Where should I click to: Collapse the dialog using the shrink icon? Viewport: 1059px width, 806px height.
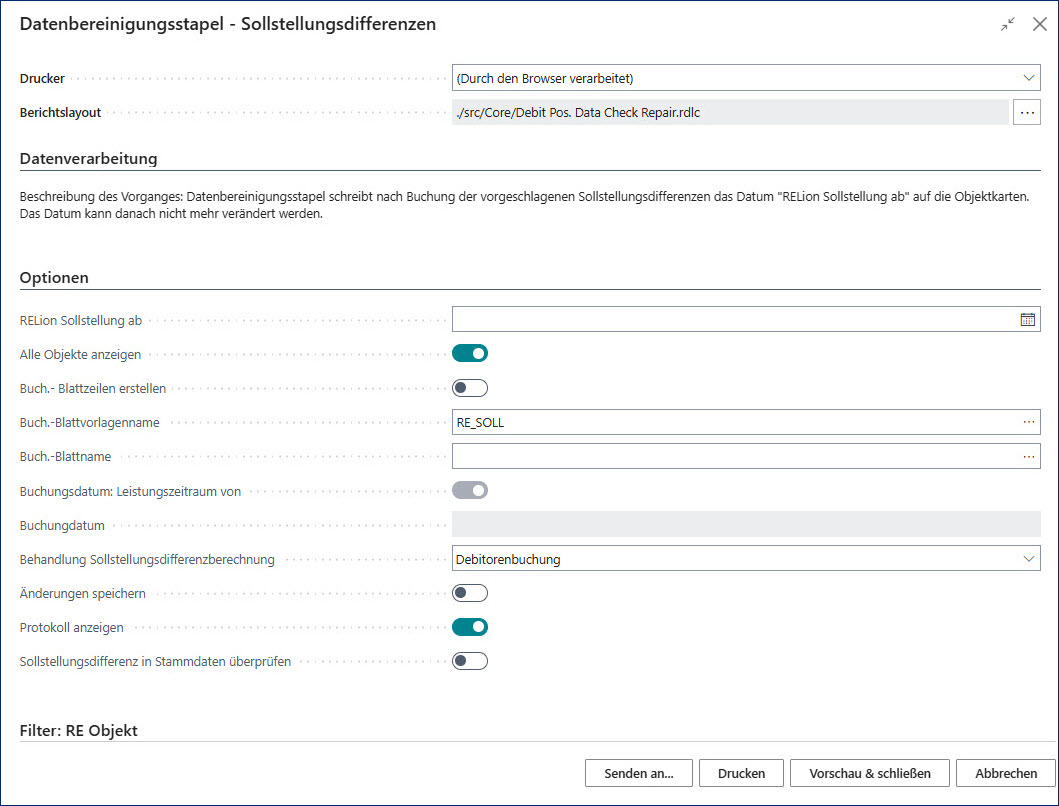click(x=1007, y=25)
